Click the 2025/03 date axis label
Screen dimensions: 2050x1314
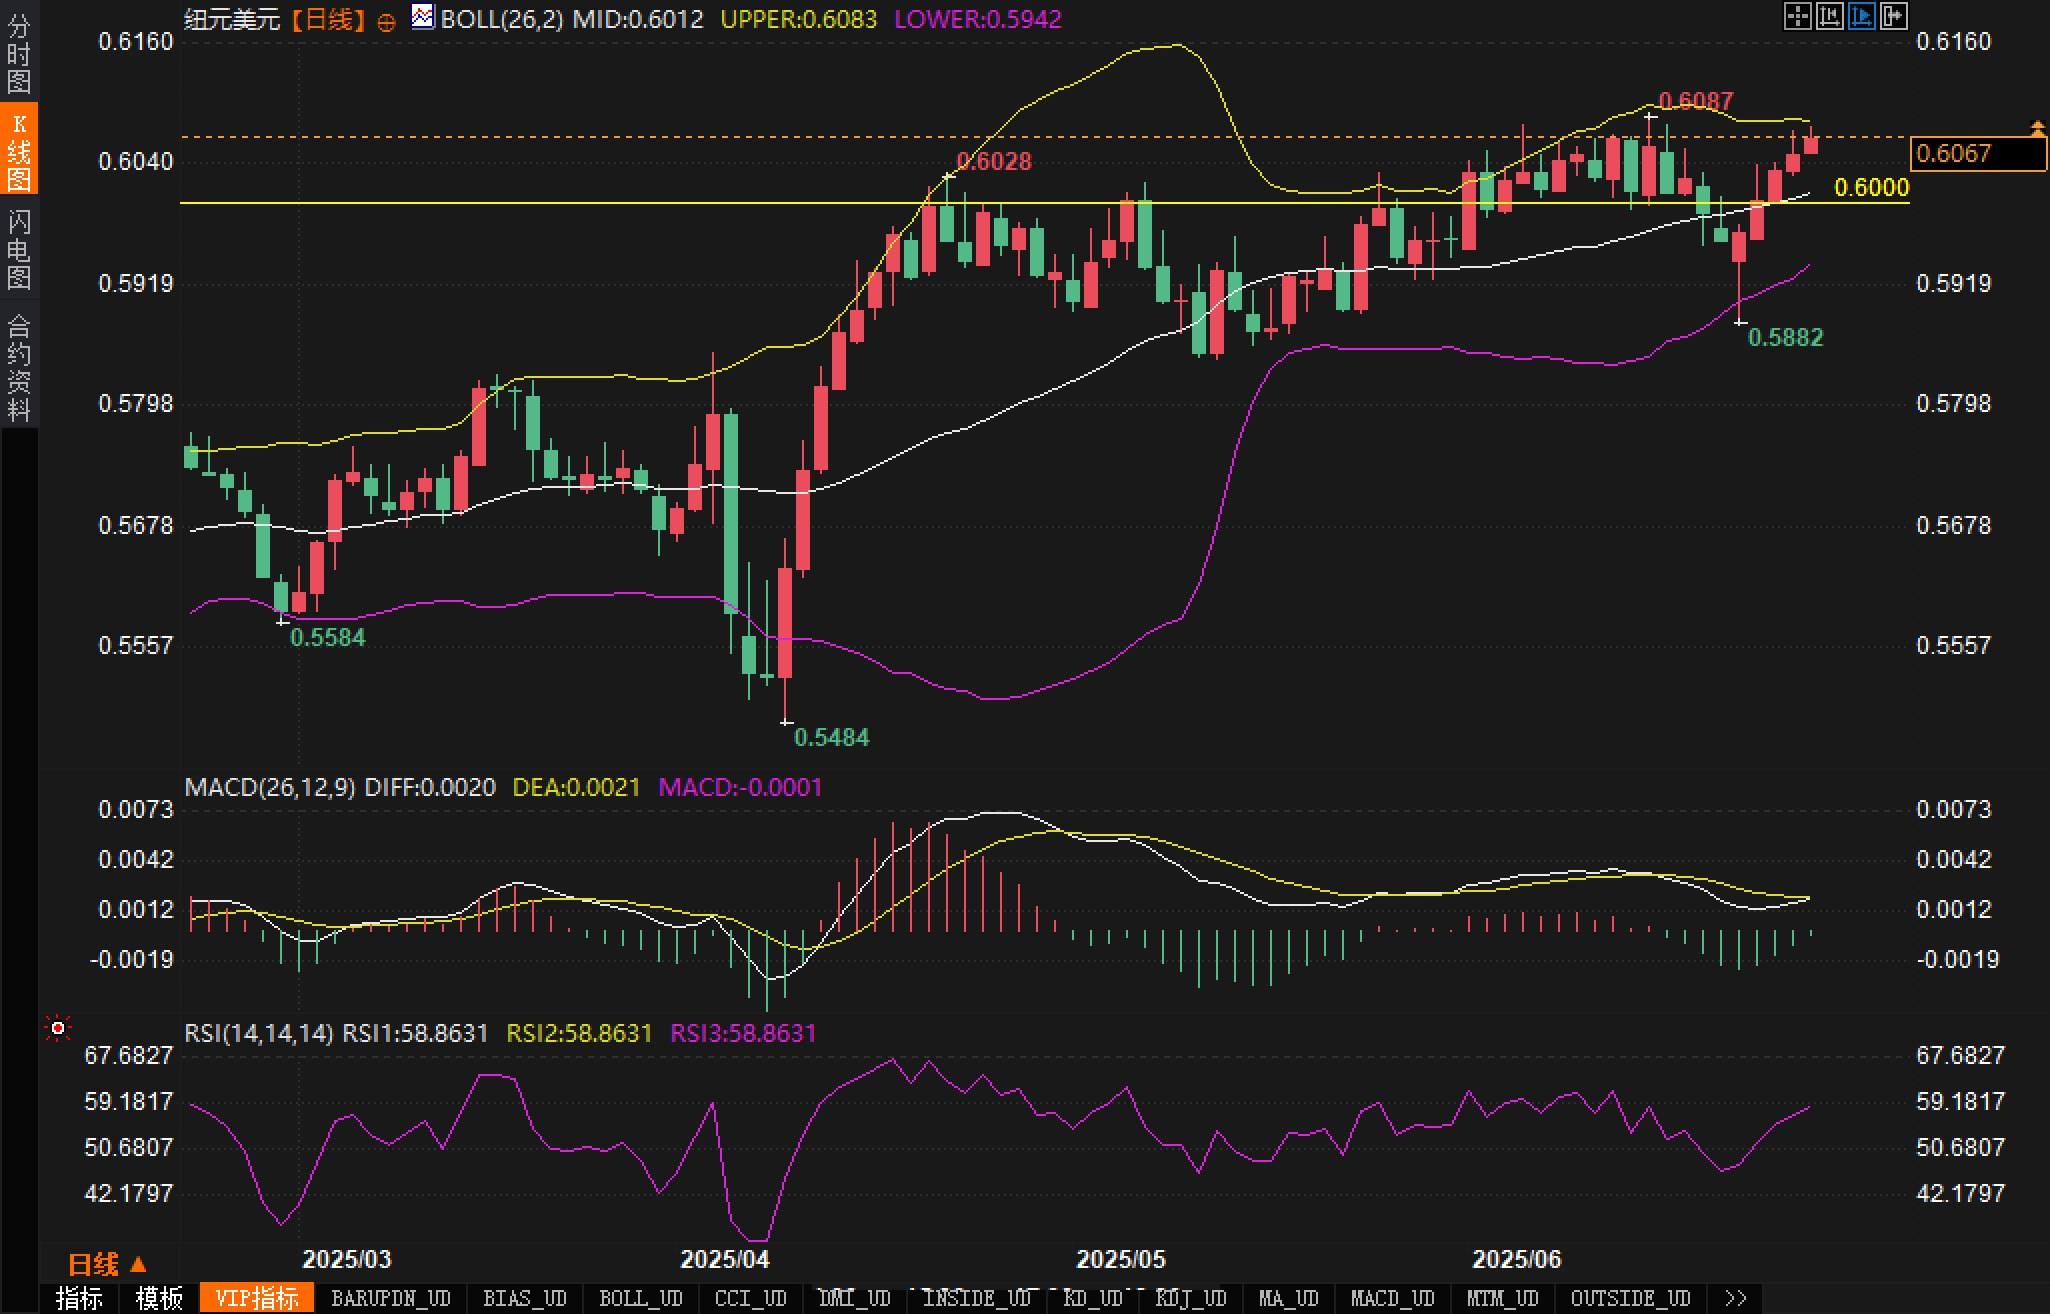pyautogui.click(x=347, y=1259)
